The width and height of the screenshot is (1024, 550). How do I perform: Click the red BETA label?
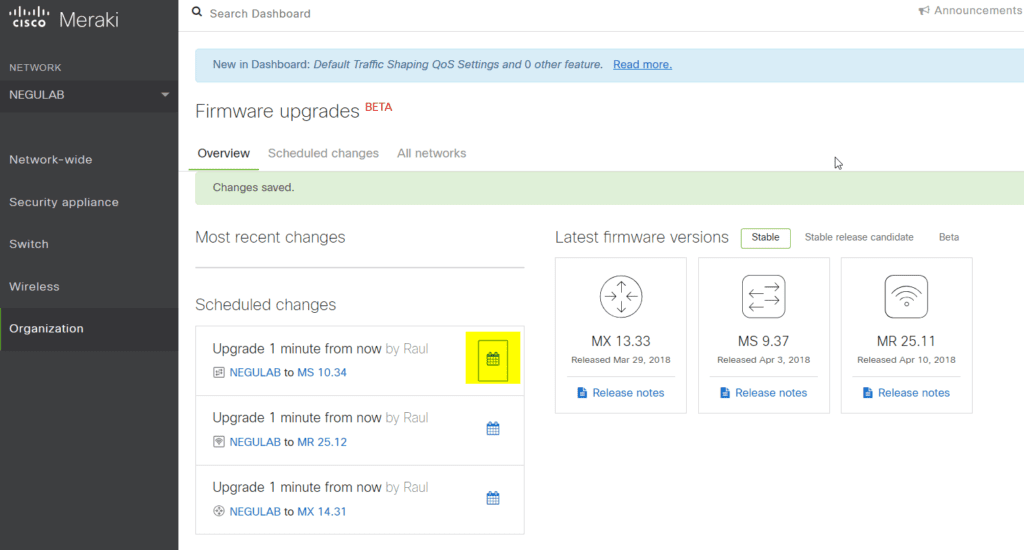click(378, 107)
